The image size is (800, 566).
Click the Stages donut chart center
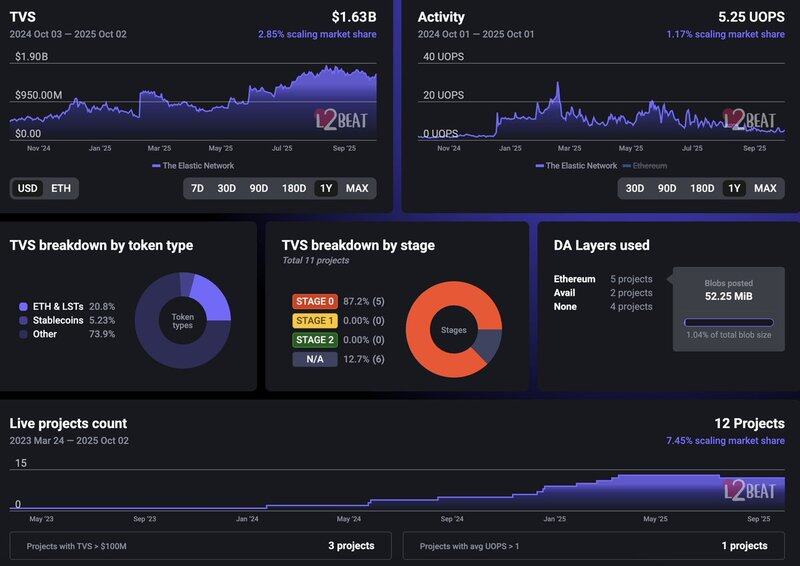tap(453, 329)
